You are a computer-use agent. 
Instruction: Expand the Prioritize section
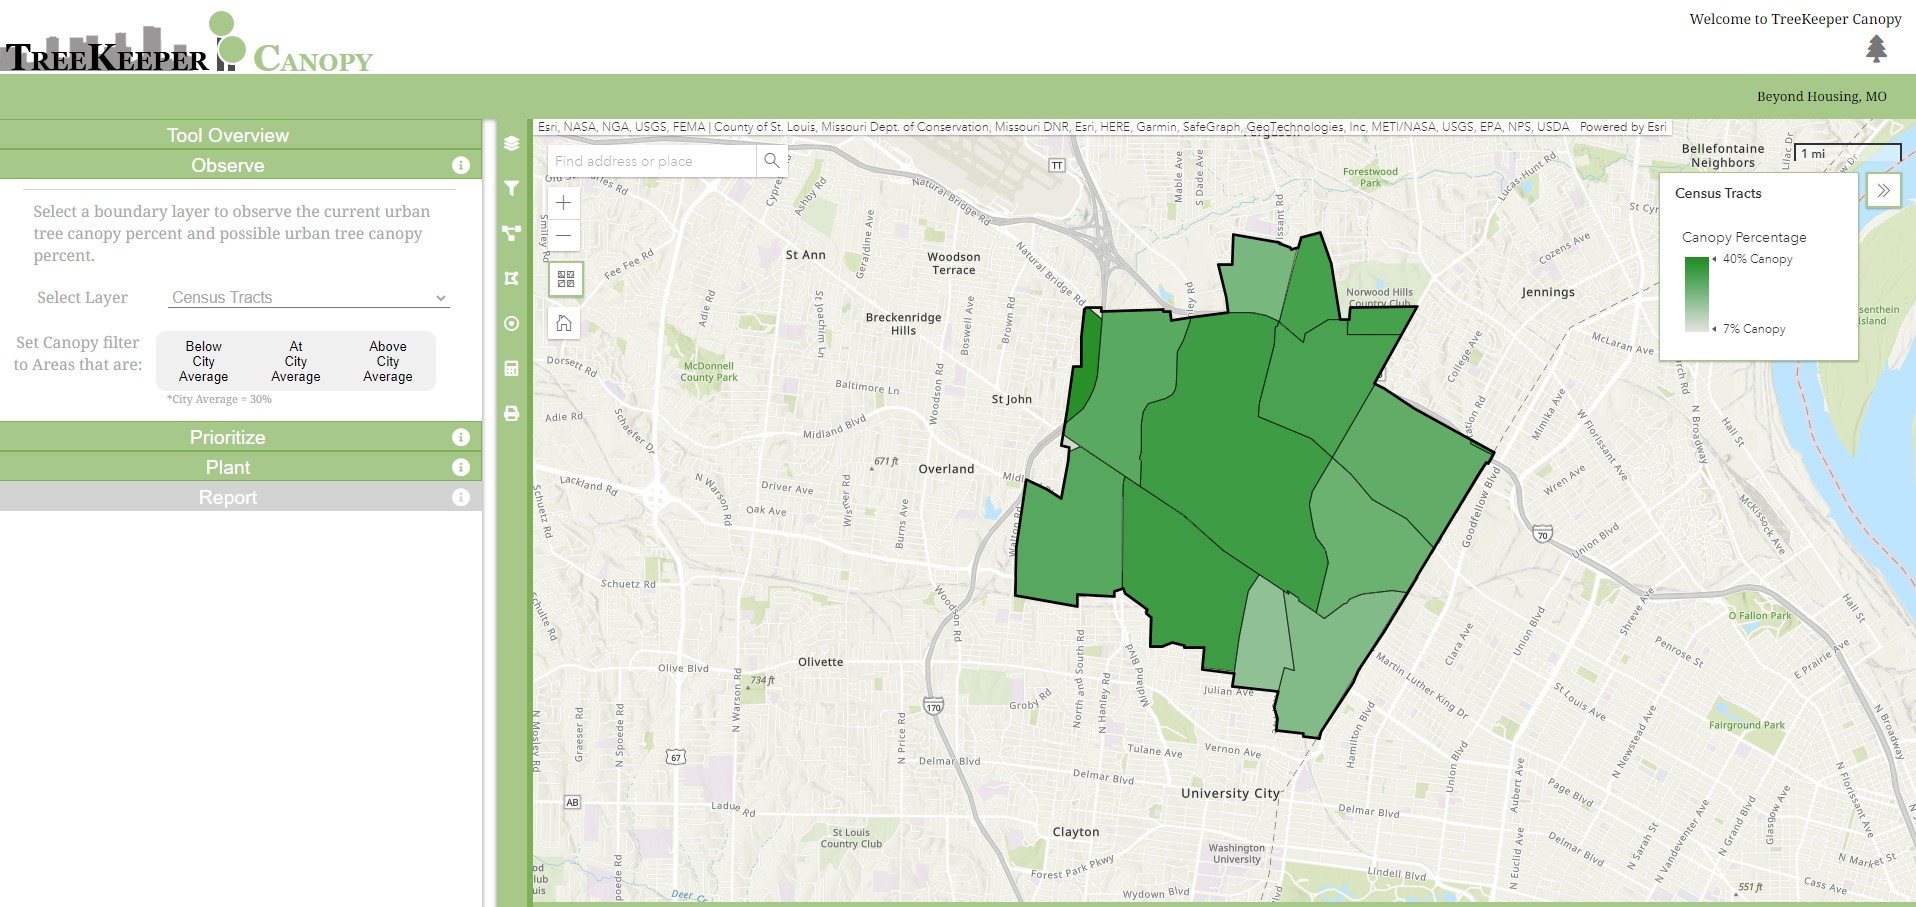coord(228,437)
